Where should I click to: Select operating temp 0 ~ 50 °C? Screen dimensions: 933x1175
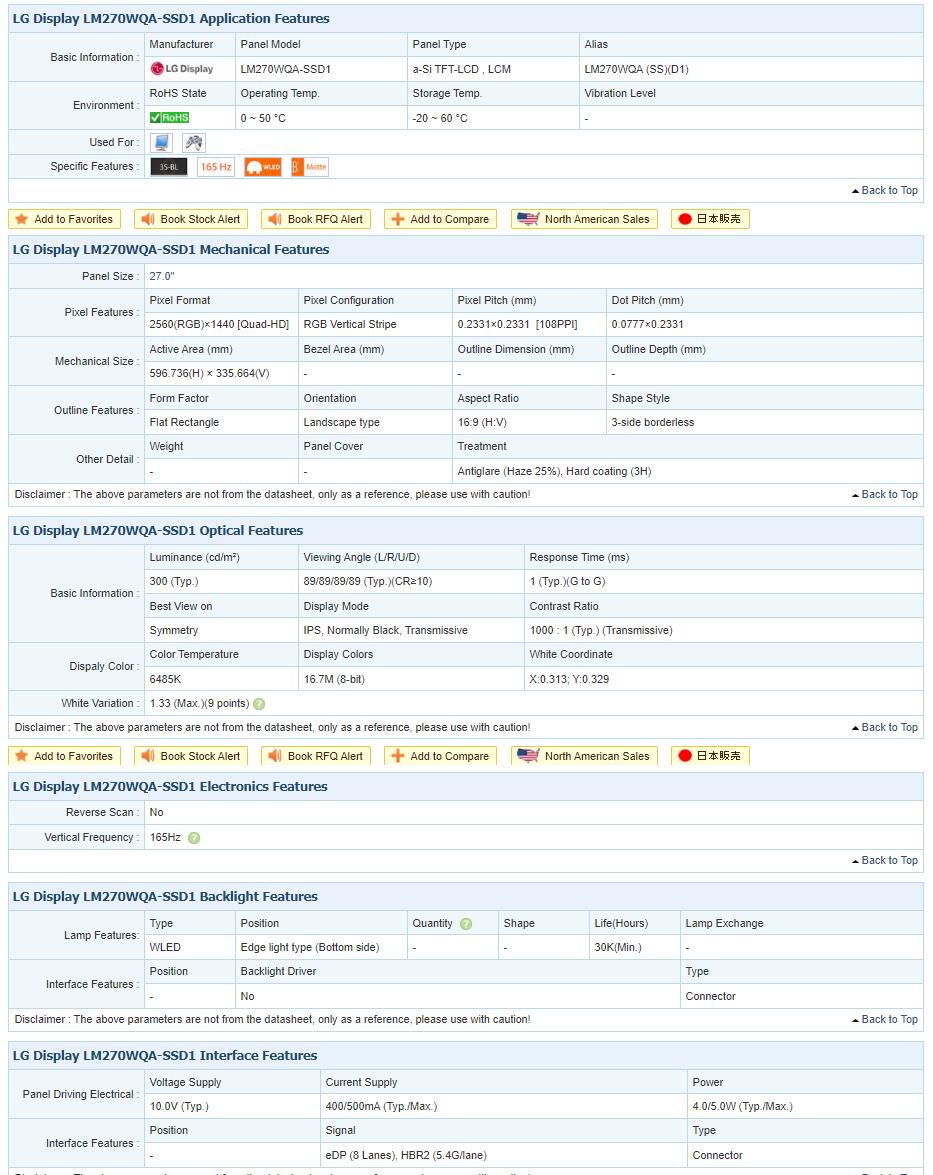[x=263, y=118]
